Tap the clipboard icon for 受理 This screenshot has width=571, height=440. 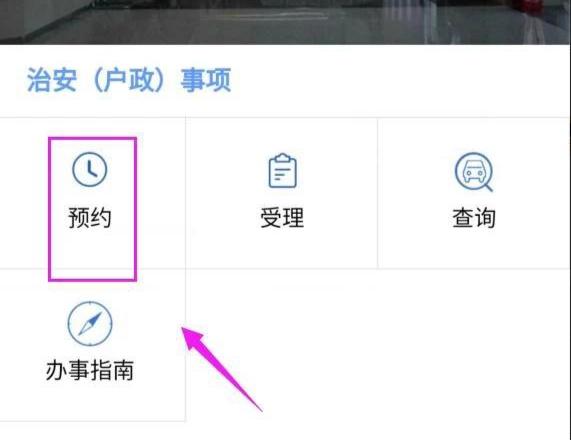tap(283, 171)
